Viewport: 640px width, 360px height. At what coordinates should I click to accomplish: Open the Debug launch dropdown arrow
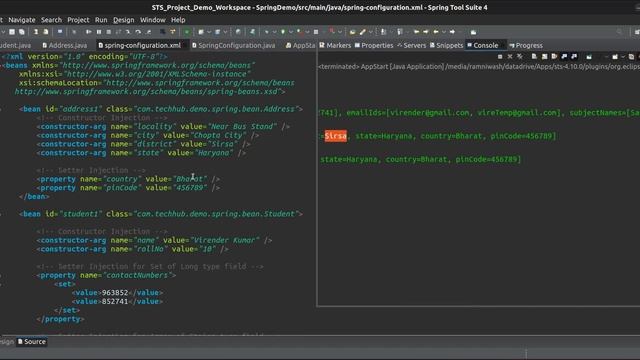click(275, 32)
